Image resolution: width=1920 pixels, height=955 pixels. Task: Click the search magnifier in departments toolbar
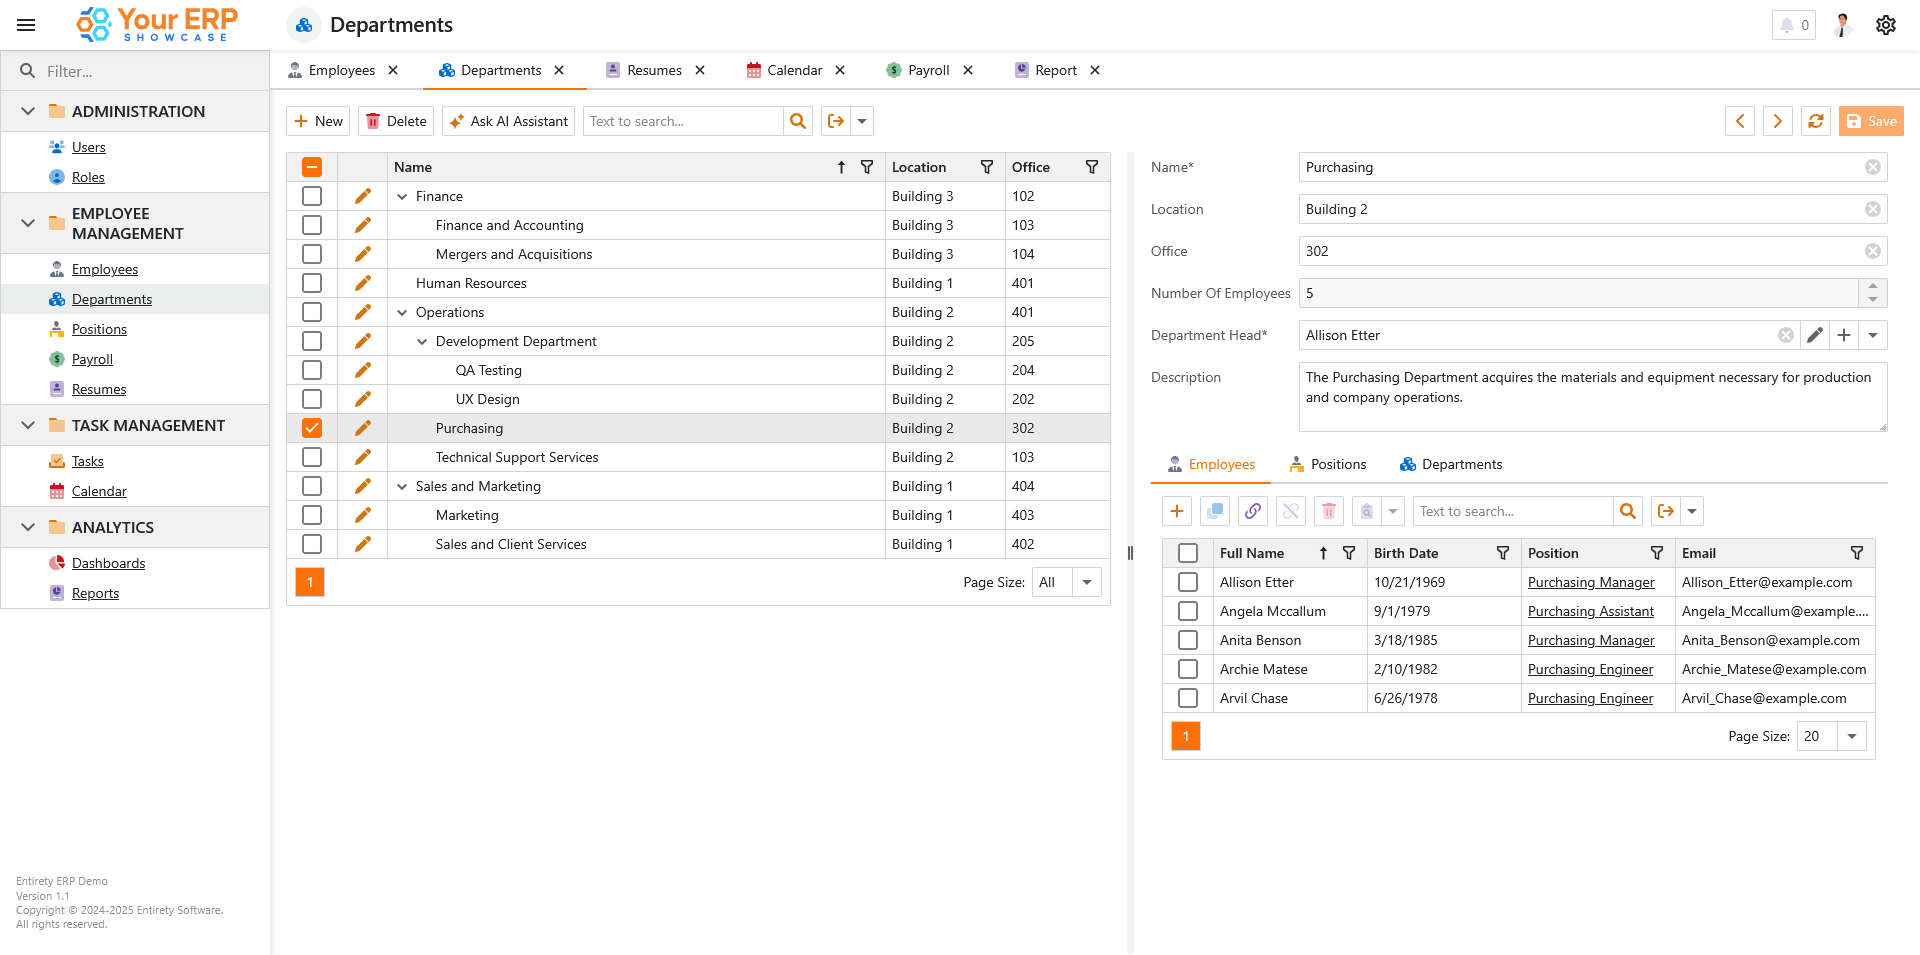coord(798,121)
